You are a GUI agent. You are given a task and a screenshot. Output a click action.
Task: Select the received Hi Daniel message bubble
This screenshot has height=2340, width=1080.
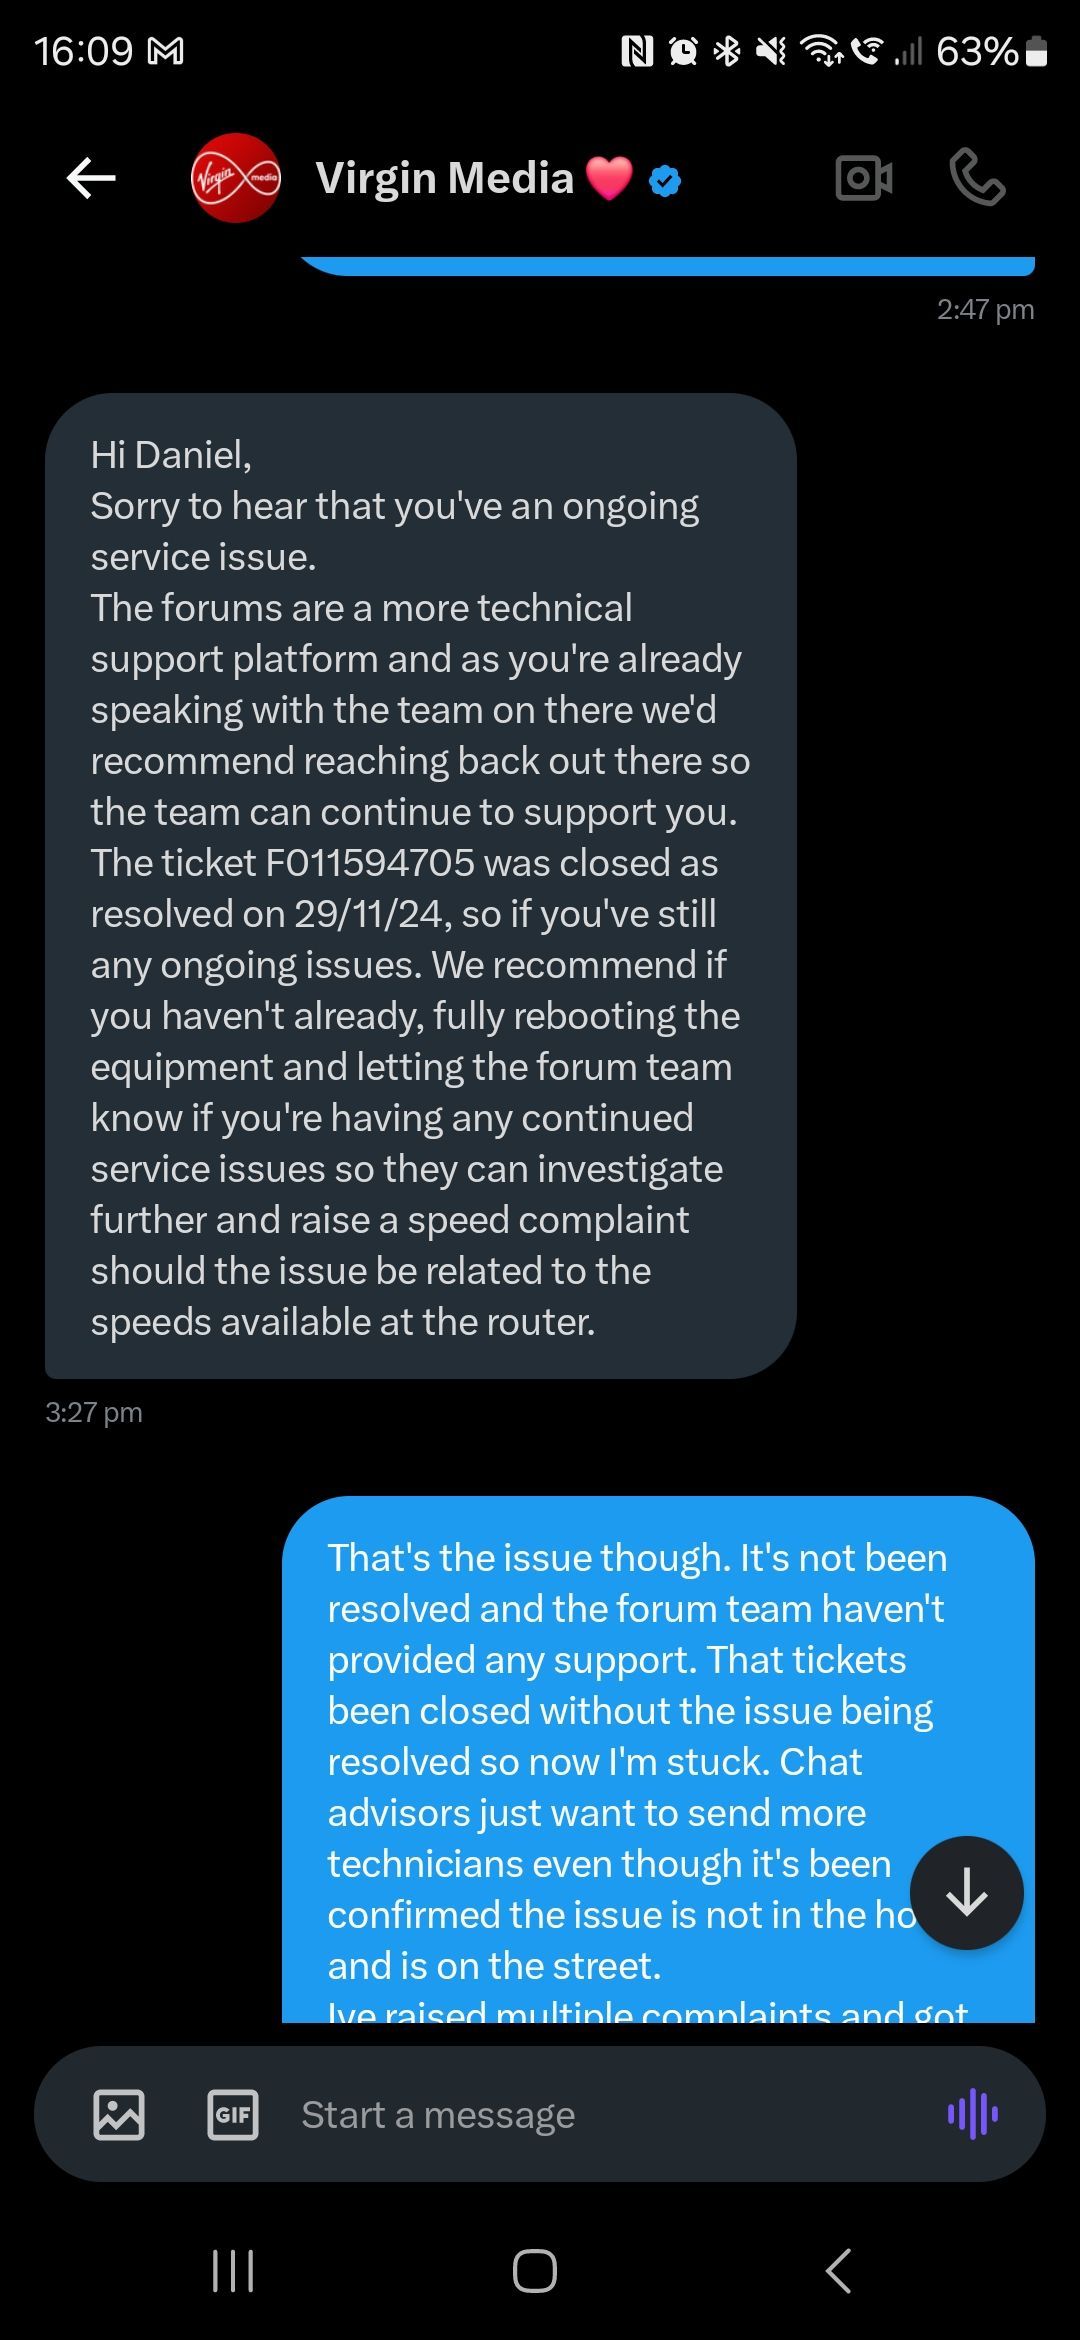(420, 886)
